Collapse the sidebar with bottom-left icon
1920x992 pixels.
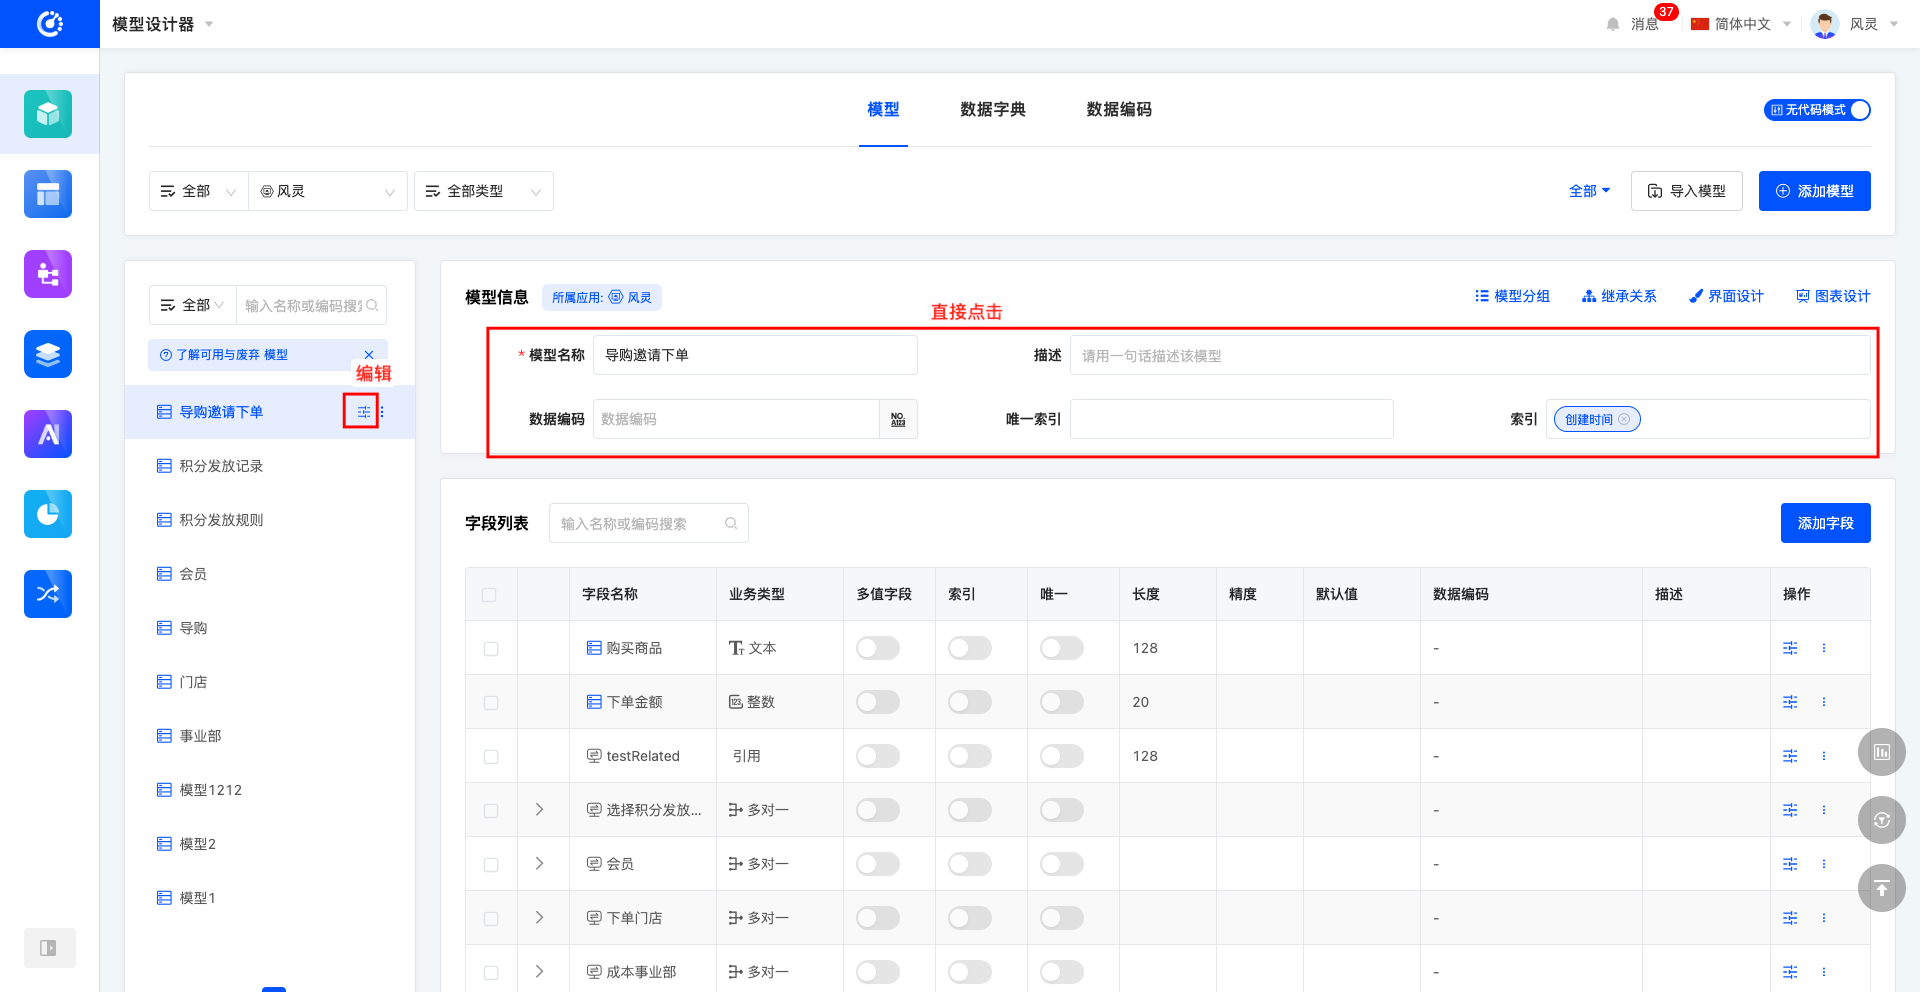tap(48, 948)
